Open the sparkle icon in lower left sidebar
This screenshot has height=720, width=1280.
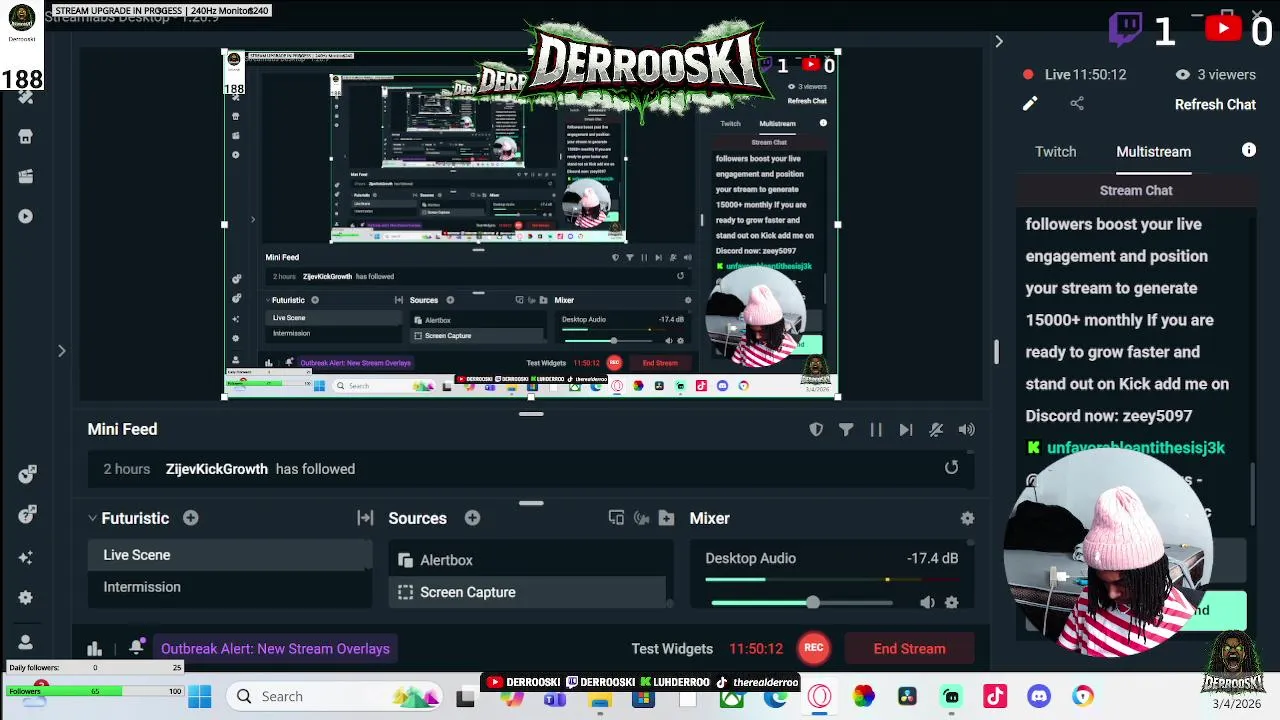tap(27, 557)
